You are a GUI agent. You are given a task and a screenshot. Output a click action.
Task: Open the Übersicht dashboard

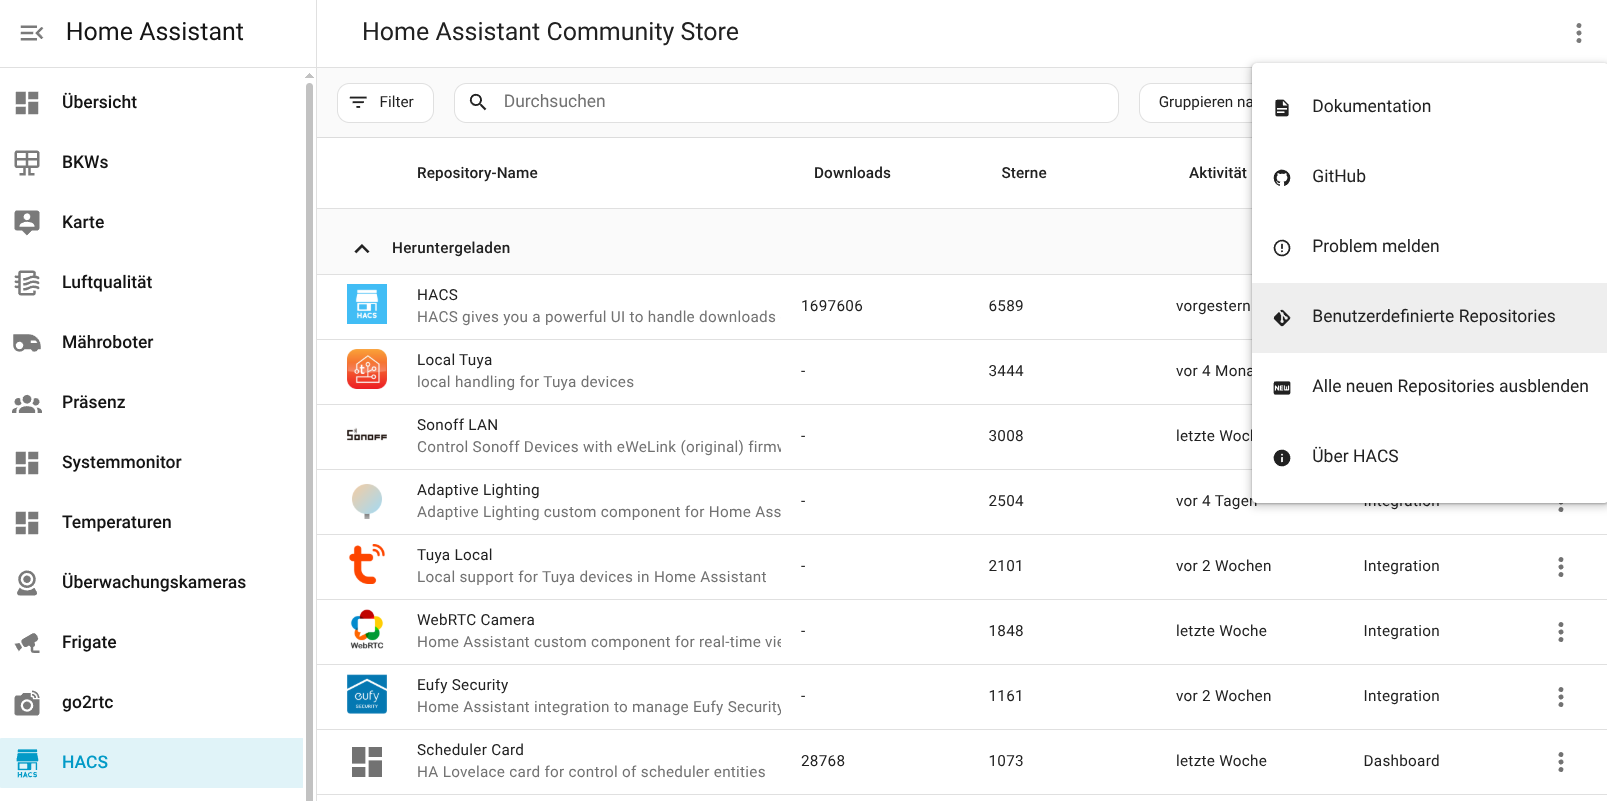[x=152, y=102]
